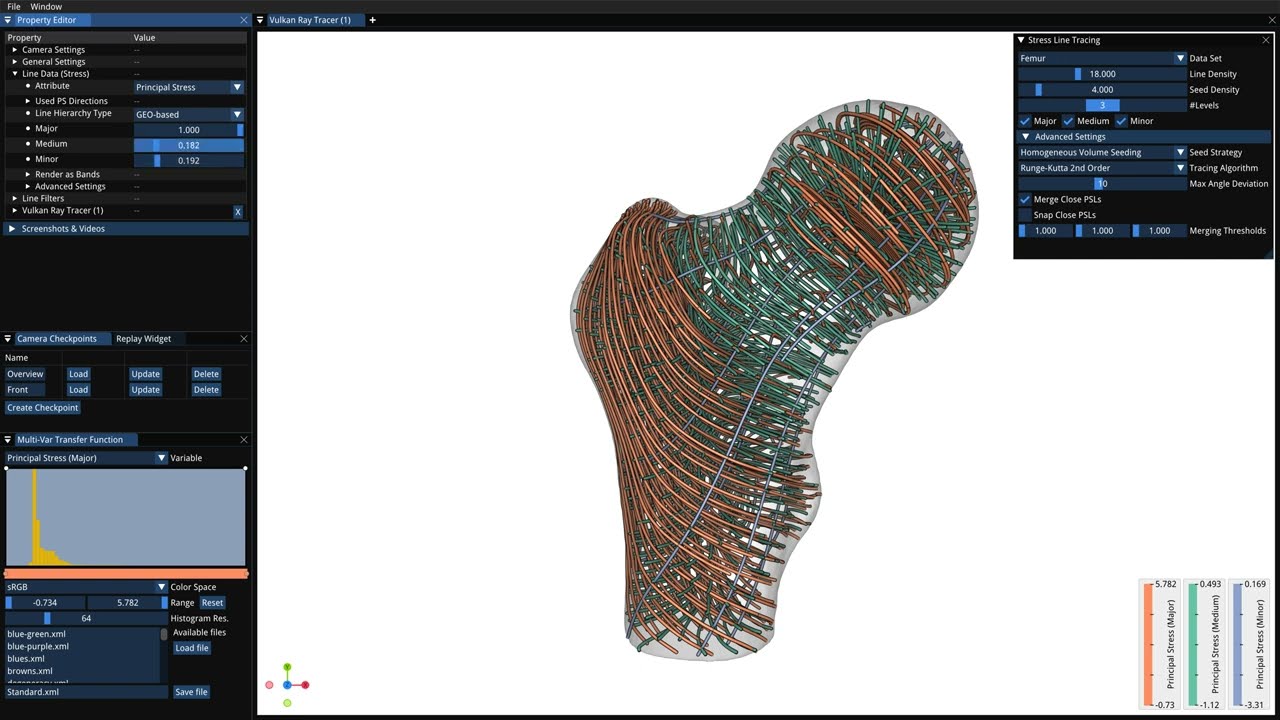Delete the Overview checkpoint
1280x720 pixels.
(206, 374)
